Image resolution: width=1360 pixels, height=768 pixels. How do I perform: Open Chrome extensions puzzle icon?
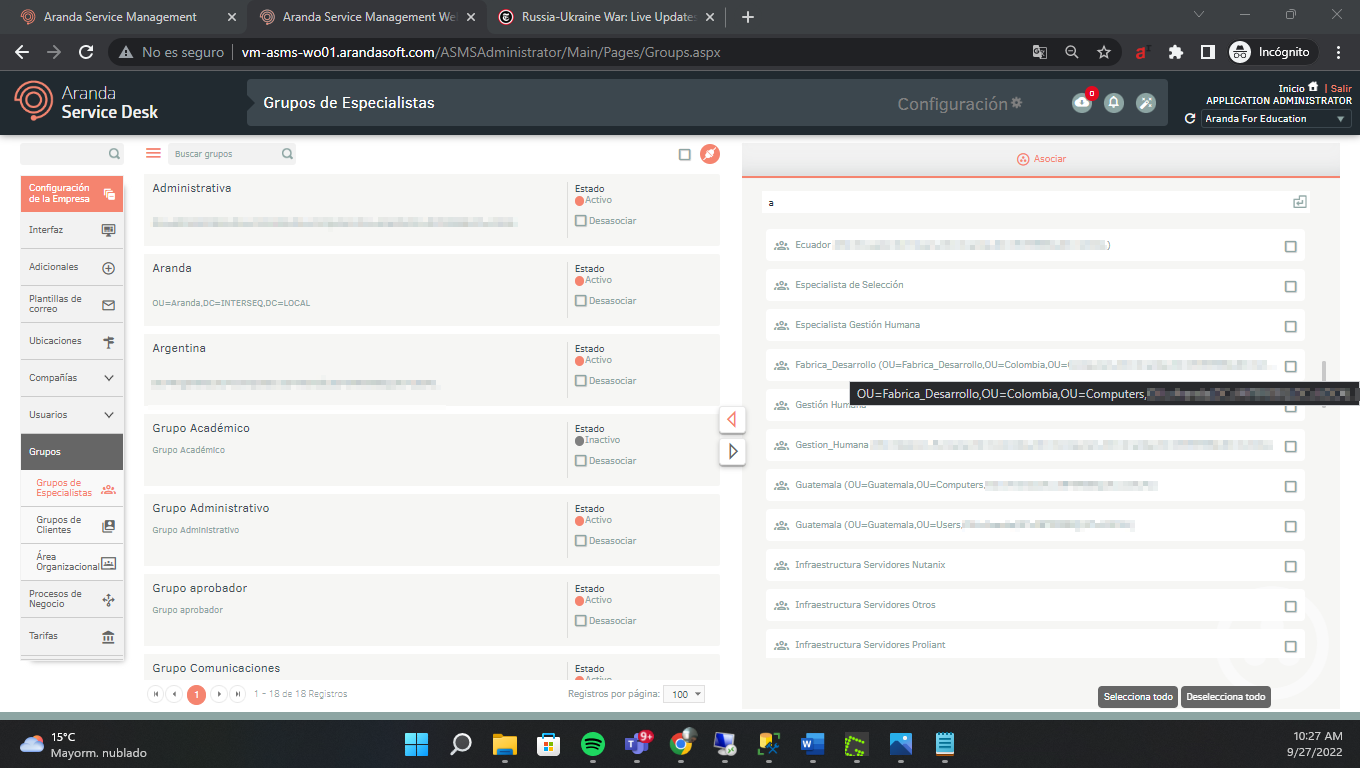pyautogui.click(x=1176, y=52)
